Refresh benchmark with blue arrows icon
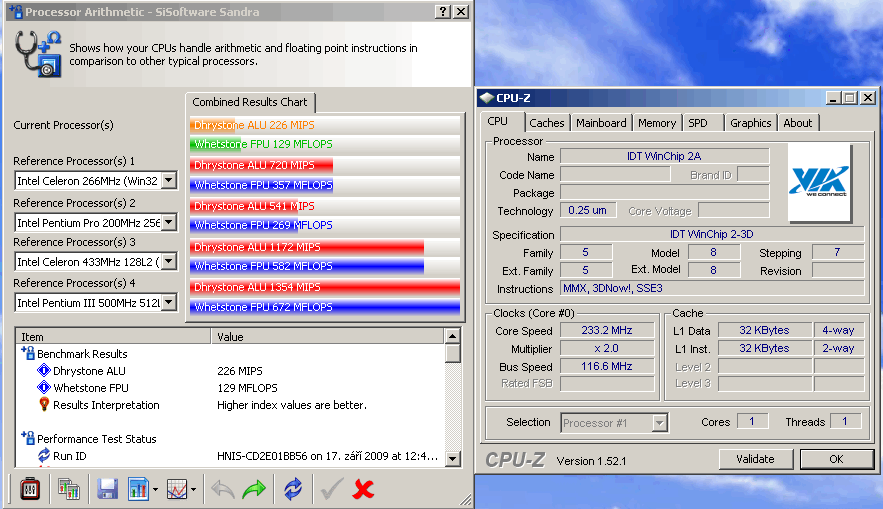Screen dimensions: 883x509 point(293,489)
